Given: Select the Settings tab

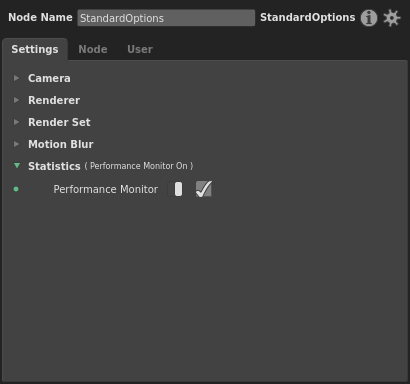Looking at the screenshot, I should click(x=35, y=49).
